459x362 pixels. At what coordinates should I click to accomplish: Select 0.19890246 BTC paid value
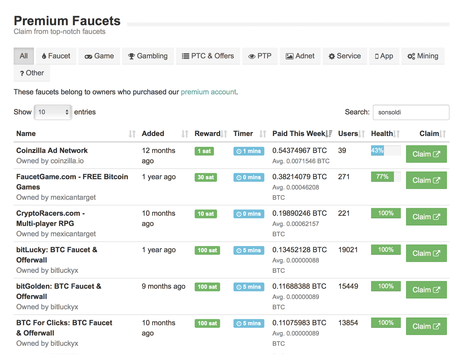(299, 213)
